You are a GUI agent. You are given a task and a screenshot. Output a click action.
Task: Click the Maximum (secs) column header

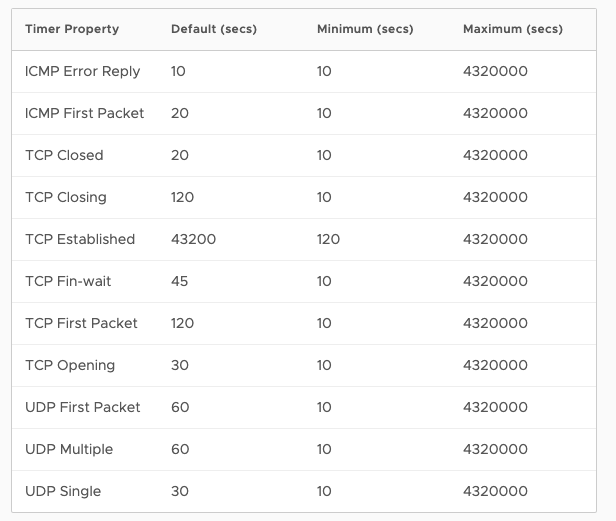[513, 29]
